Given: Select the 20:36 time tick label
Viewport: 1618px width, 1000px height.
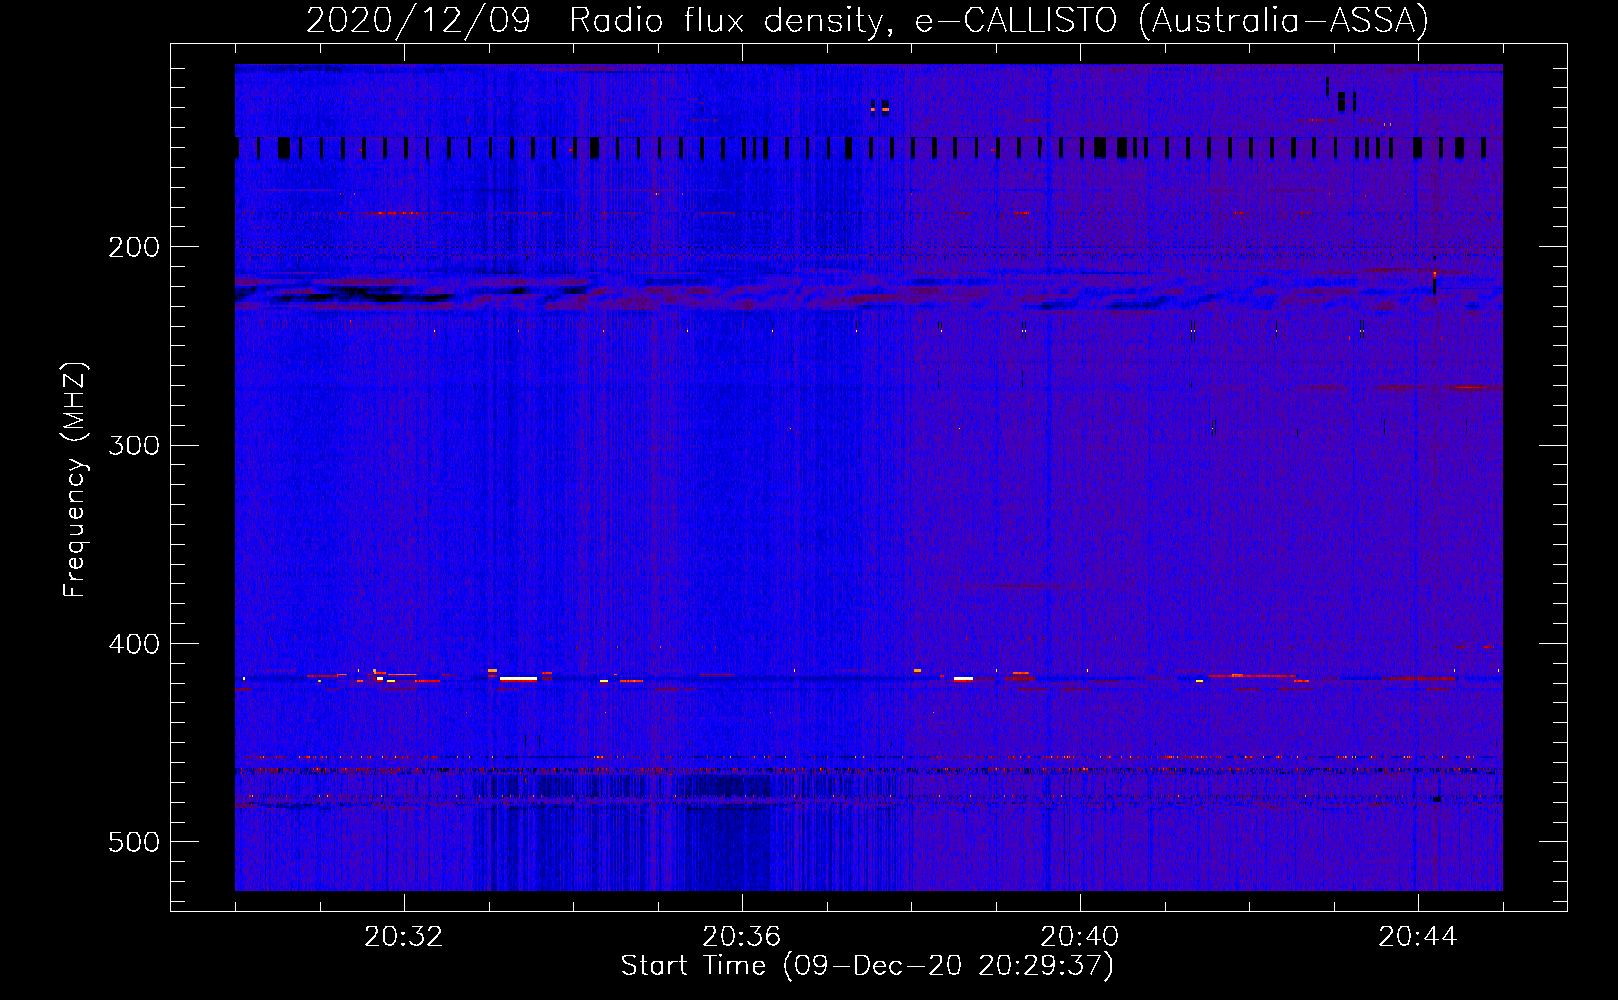Looking at the screenshot, I should (x=741, y=937).
